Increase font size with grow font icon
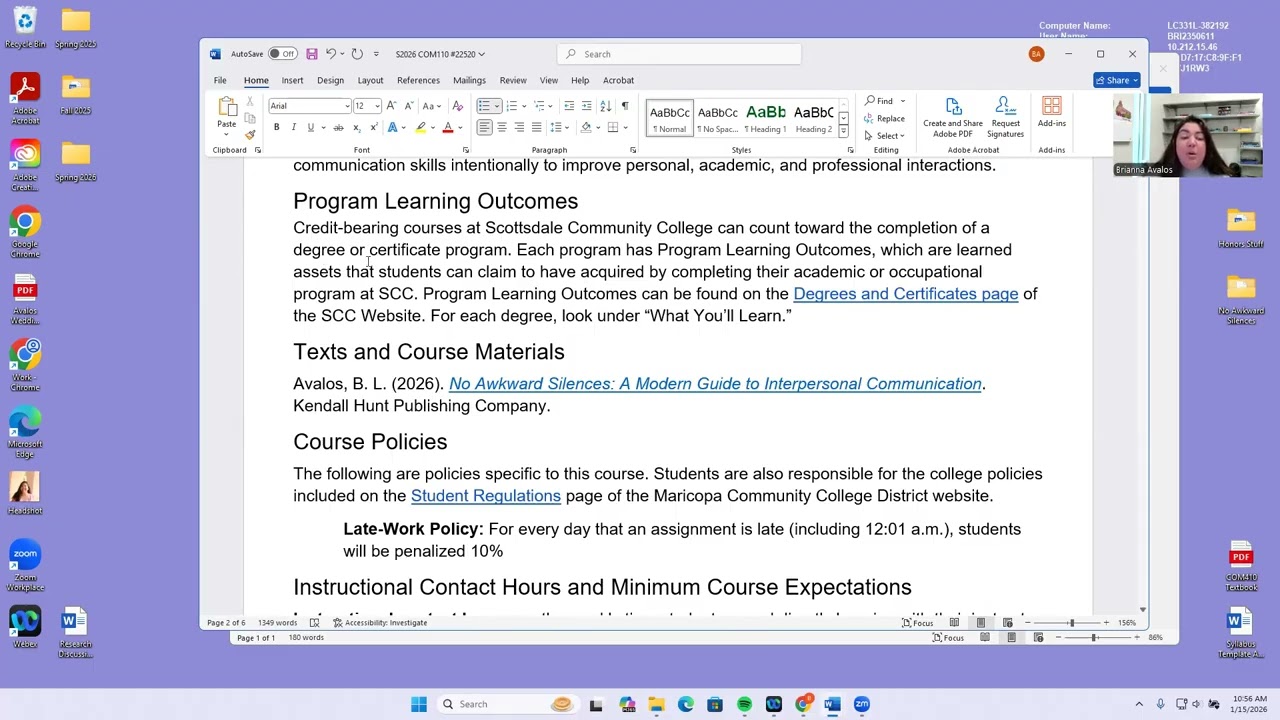 click(391, 106)
